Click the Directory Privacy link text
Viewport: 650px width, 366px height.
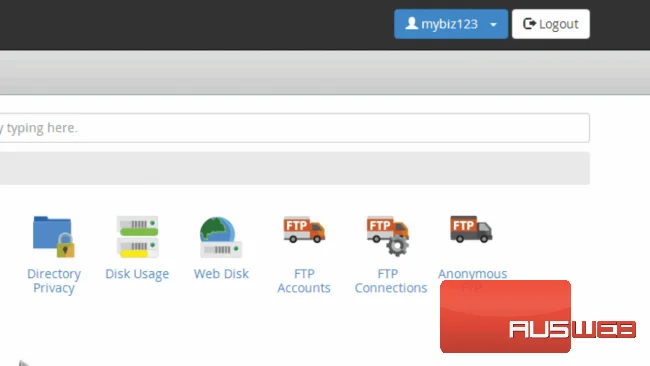click(54, 281)
